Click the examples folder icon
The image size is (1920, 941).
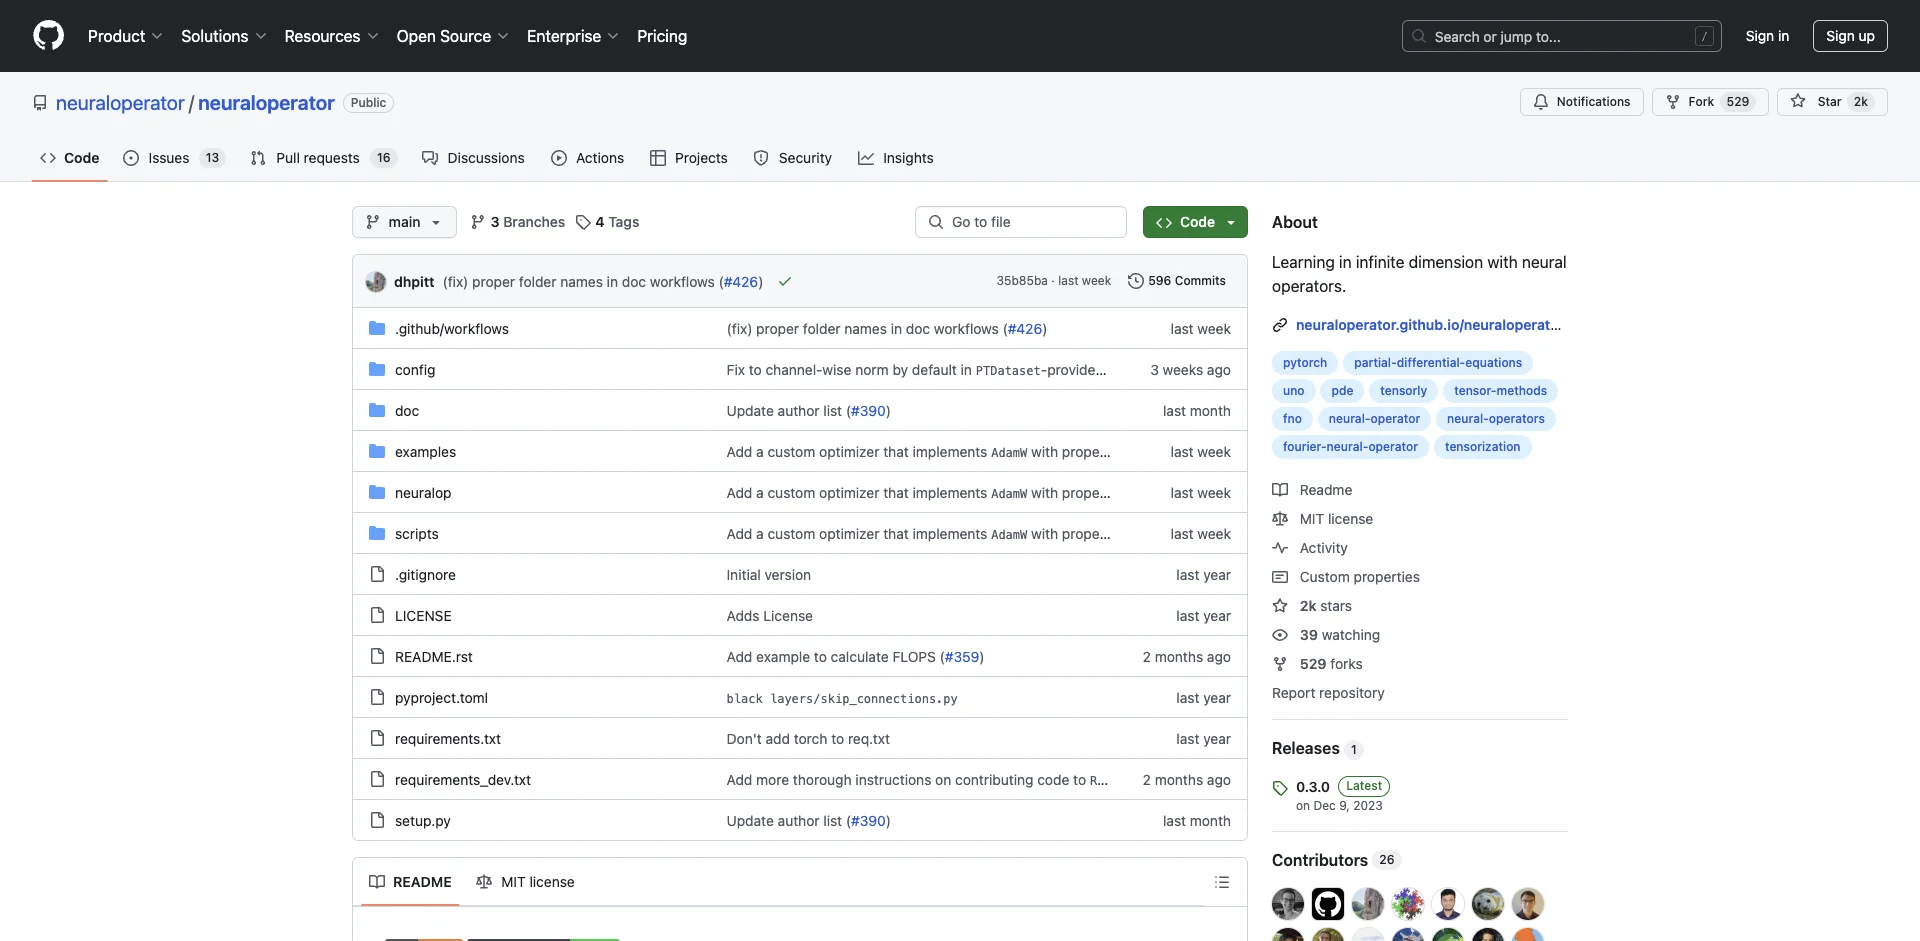pyautogui.click(x=377, y=452)
